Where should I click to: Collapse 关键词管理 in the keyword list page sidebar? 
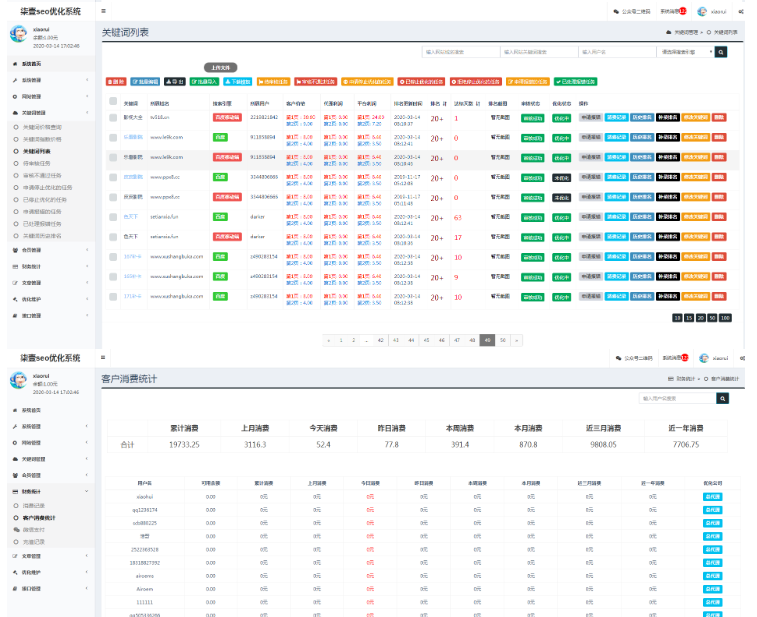45,114
